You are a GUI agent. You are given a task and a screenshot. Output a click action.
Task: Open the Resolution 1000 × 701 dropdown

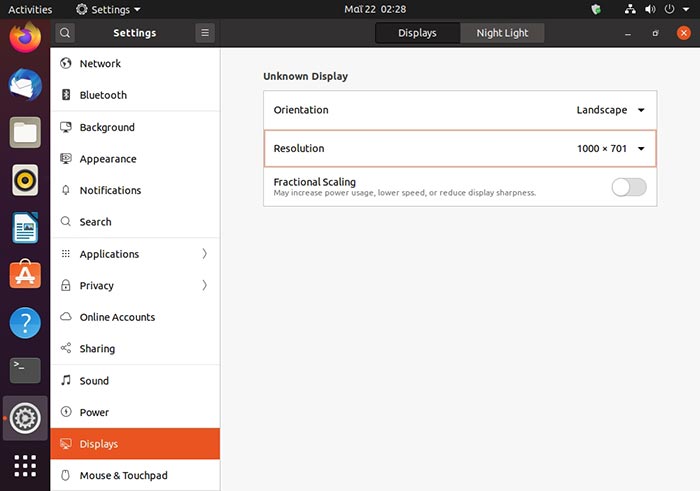(x=610, y=149)
